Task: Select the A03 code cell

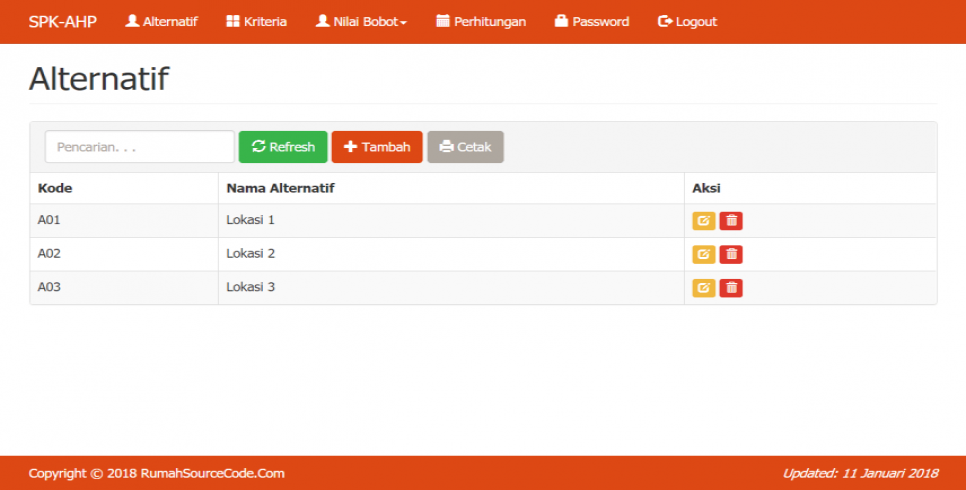Action: click(124, 287)
